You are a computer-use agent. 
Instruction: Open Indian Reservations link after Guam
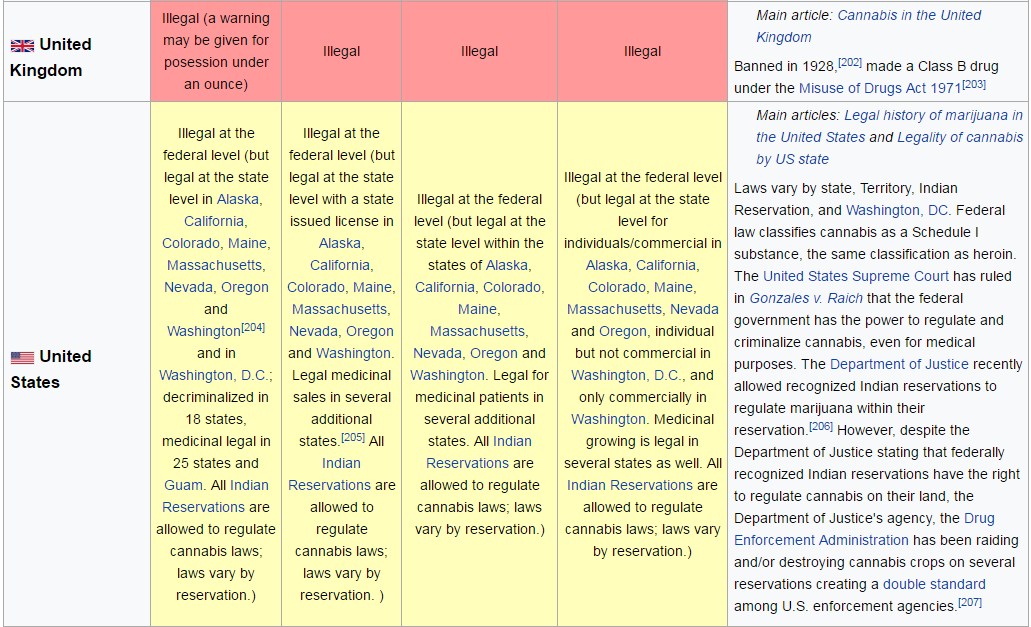pyautogui.click(x=216, y=496)
